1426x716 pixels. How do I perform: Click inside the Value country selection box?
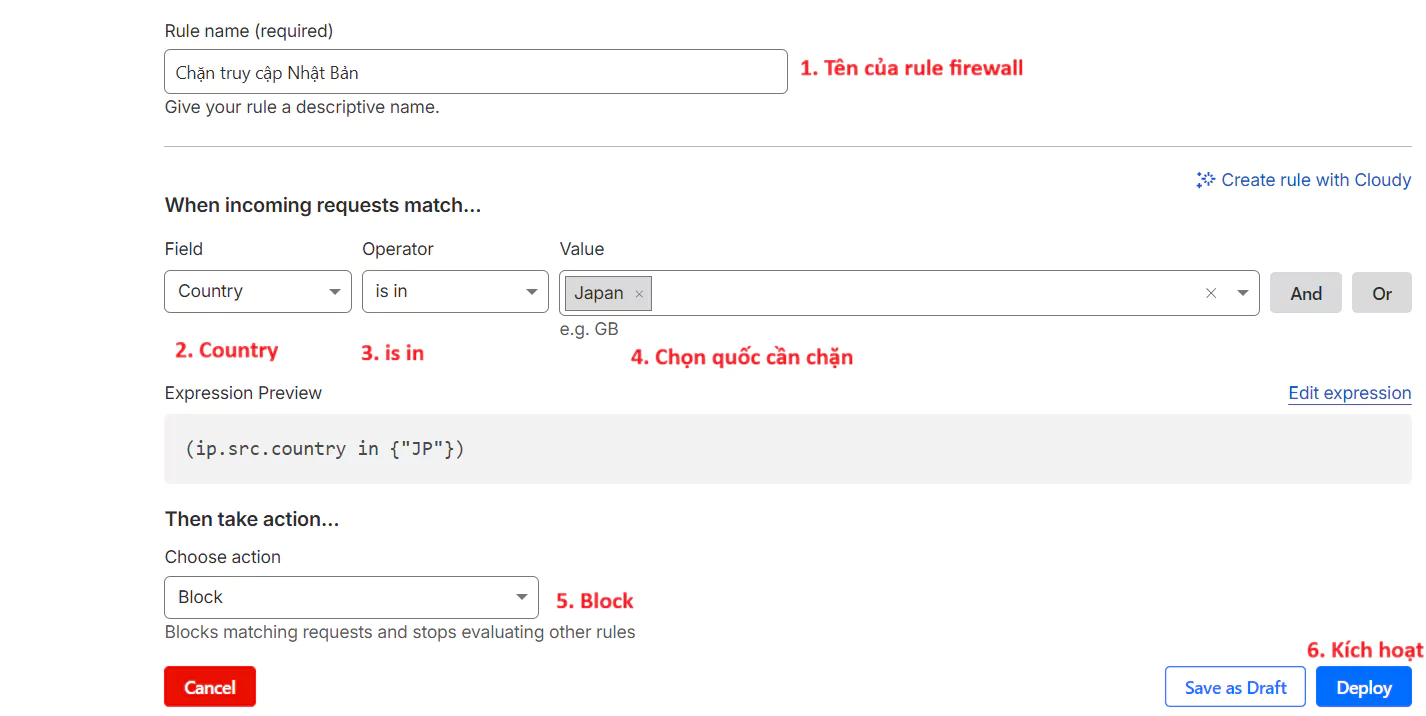pos(920,293)
